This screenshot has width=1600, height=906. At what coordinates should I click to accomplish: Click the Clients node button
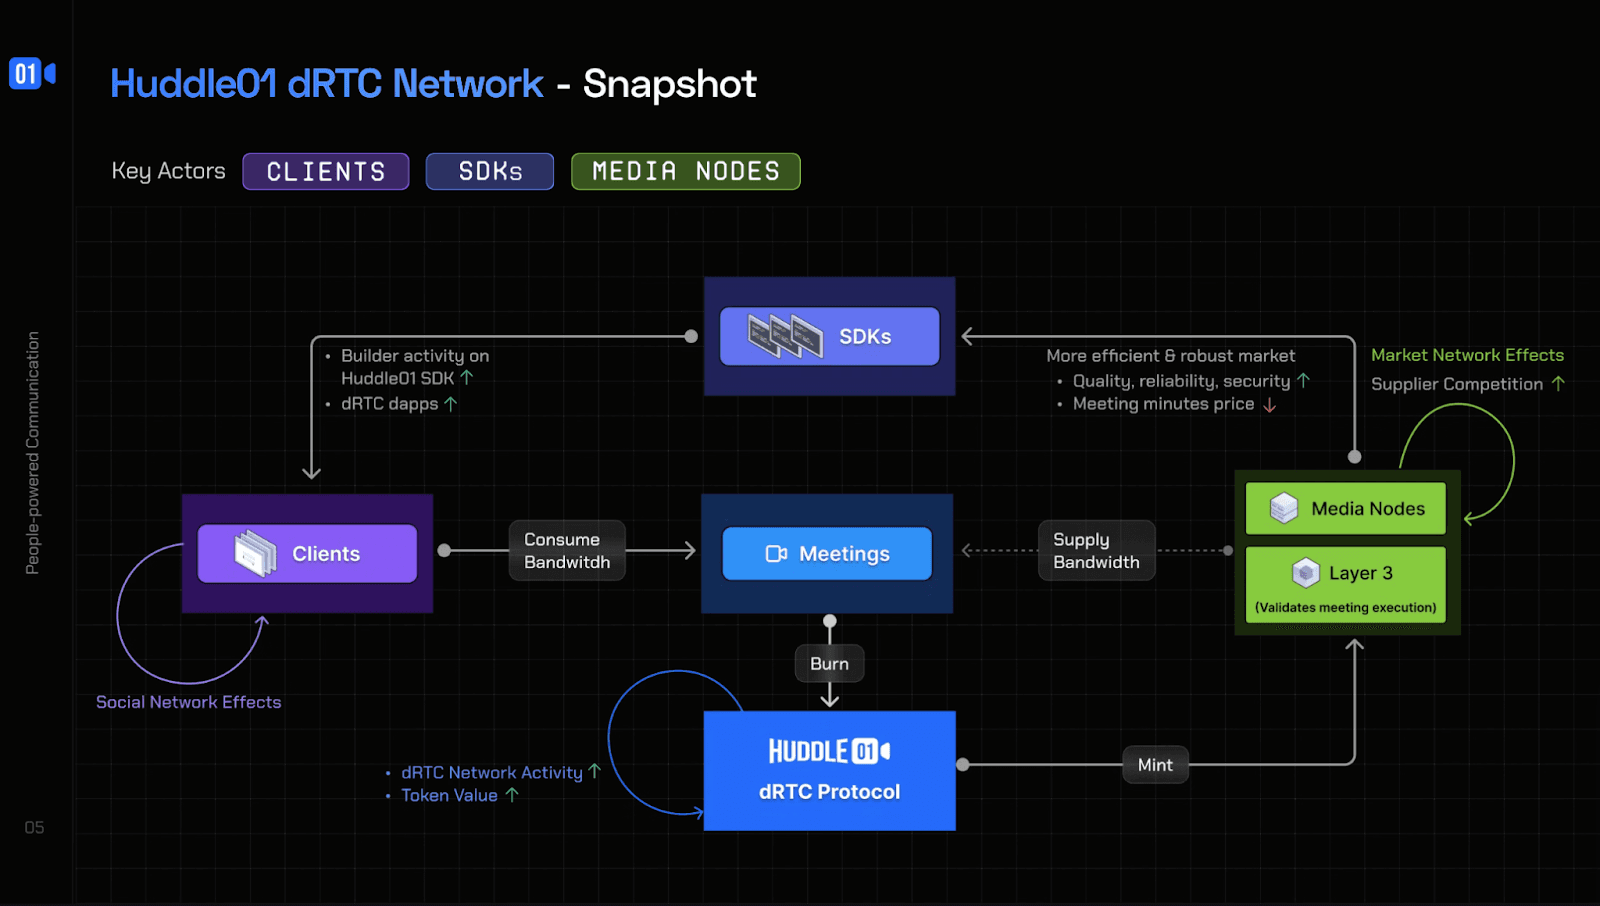pos(307,554)
